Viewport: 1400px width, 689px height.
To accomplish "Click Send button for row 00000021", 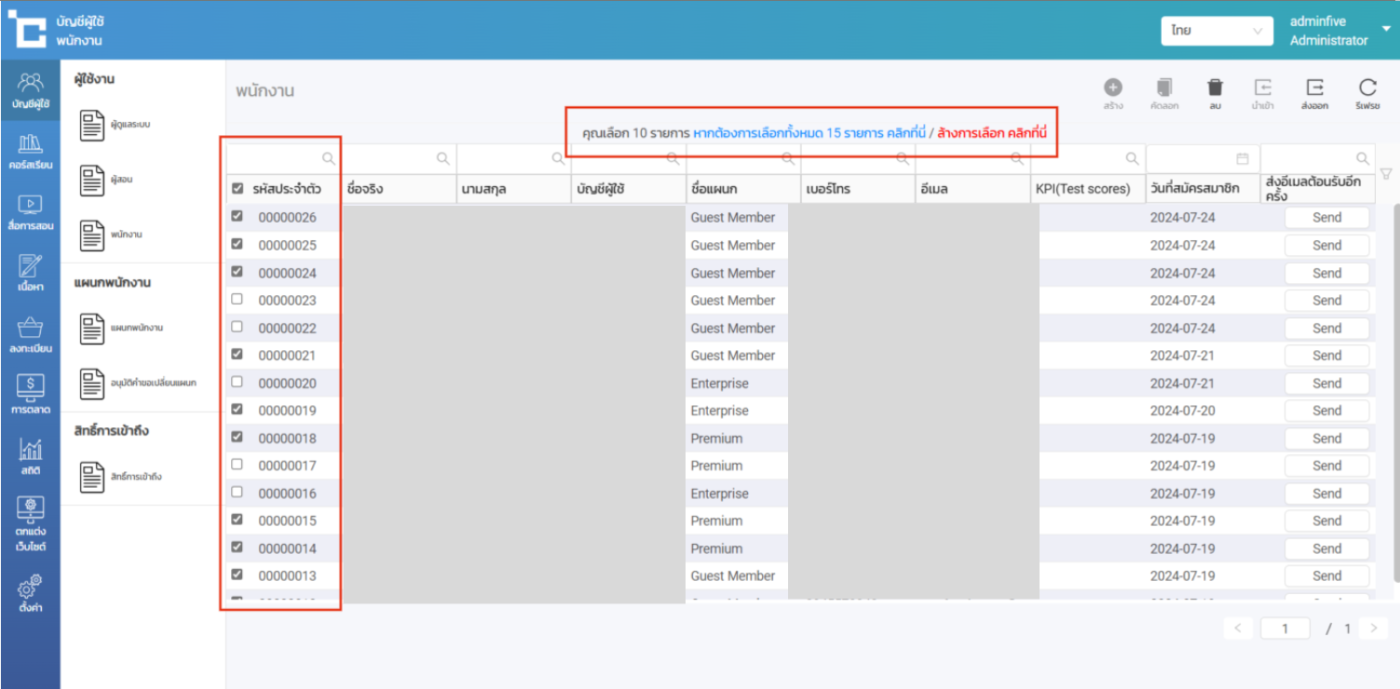I will coord(1326,355).
